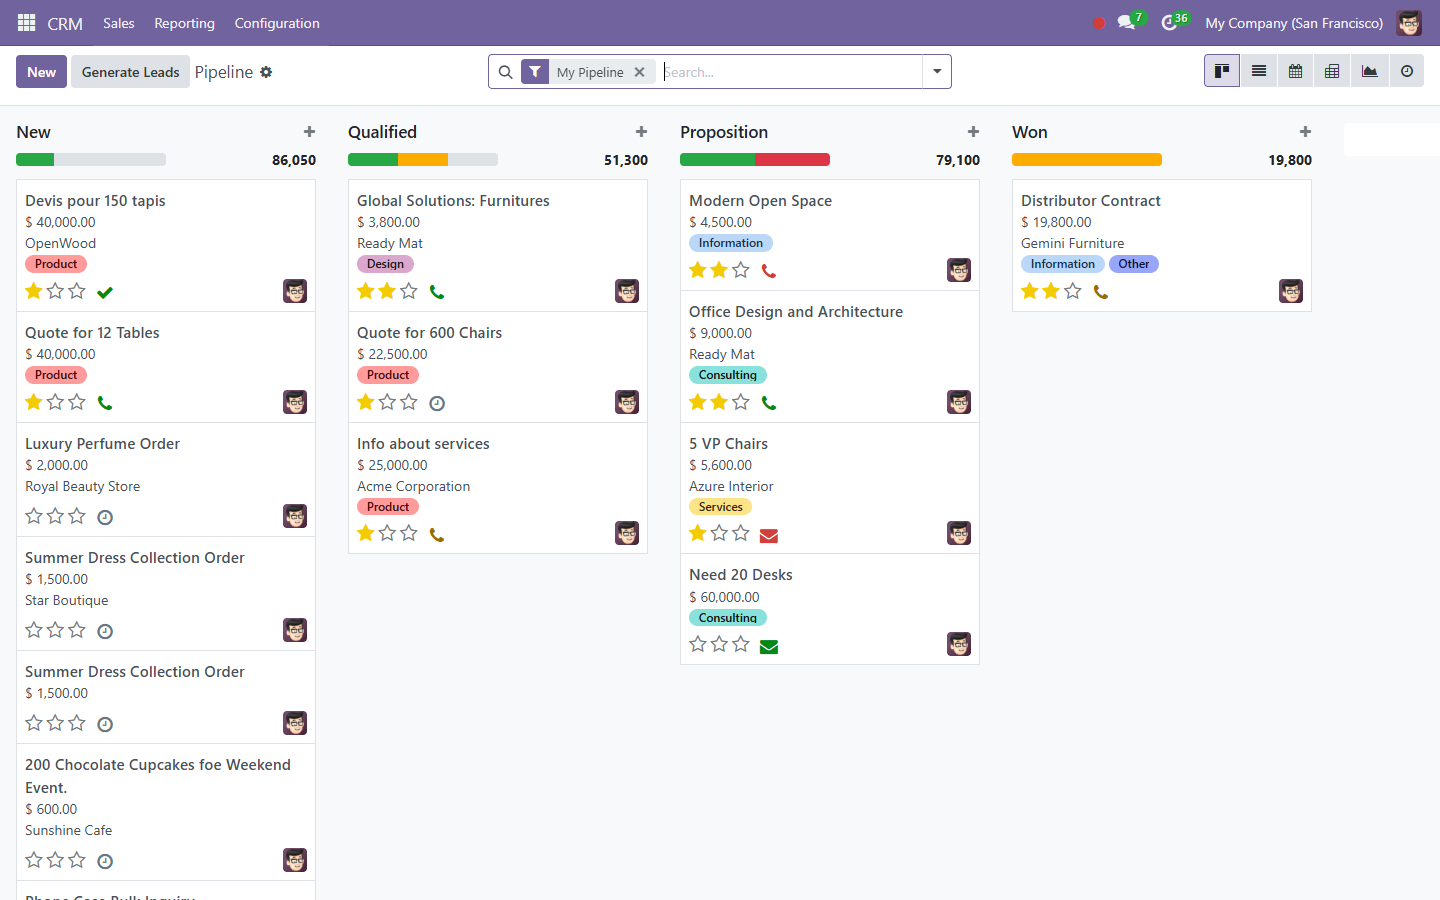Screen dimensions: 1440x900
Task: Quick add opportunity in Won column
Action: point(1305,132)
